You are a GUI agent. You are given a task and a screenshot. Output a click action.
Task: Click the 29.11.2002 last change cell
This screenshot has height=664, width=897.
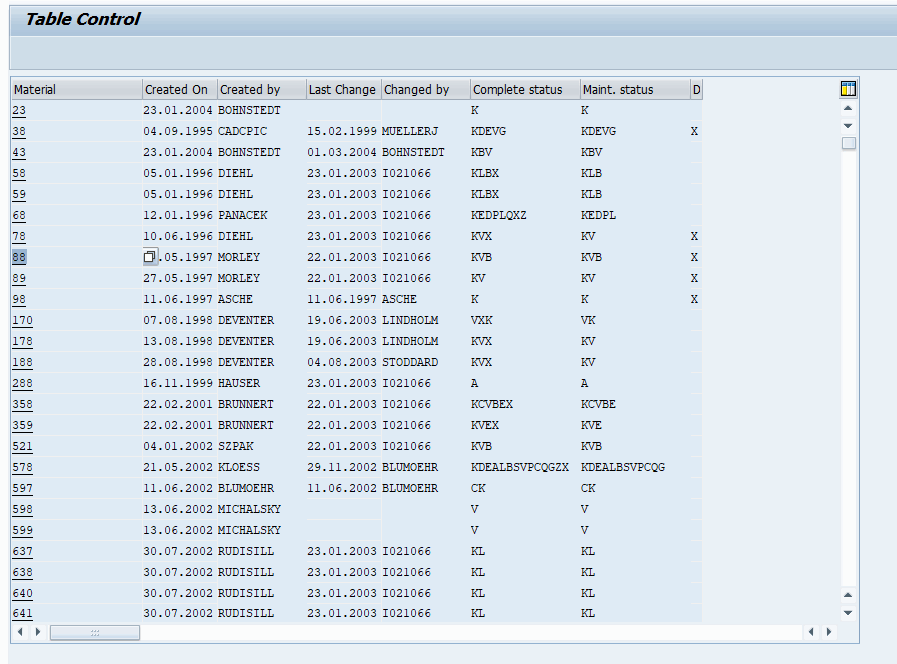(342, 467)
